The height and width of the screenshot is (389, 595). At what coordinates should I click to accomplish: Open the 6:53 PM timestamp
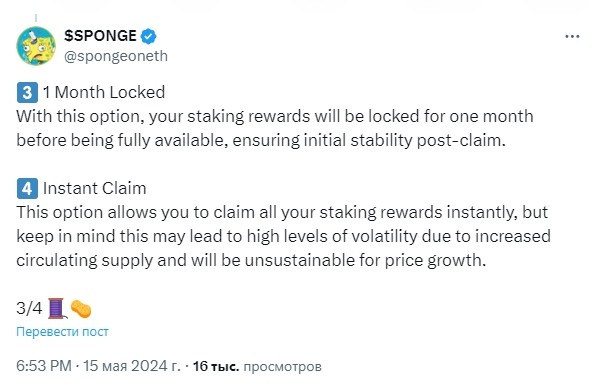44,366
